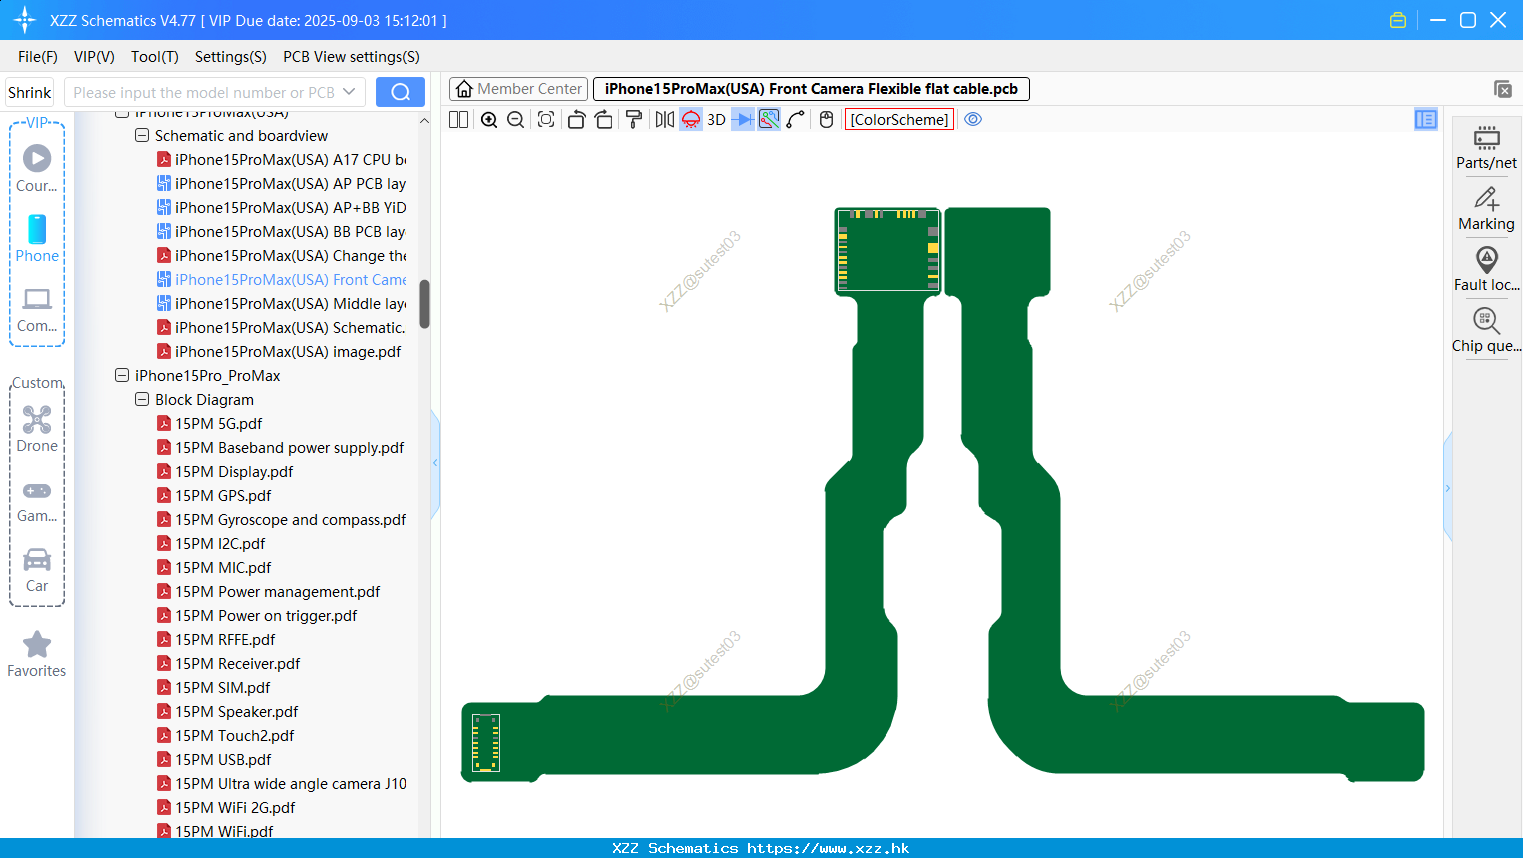Click the XZZ Schematics logo icon
This screenshot has width=1523, height=858.
click(x=24, y=20)
